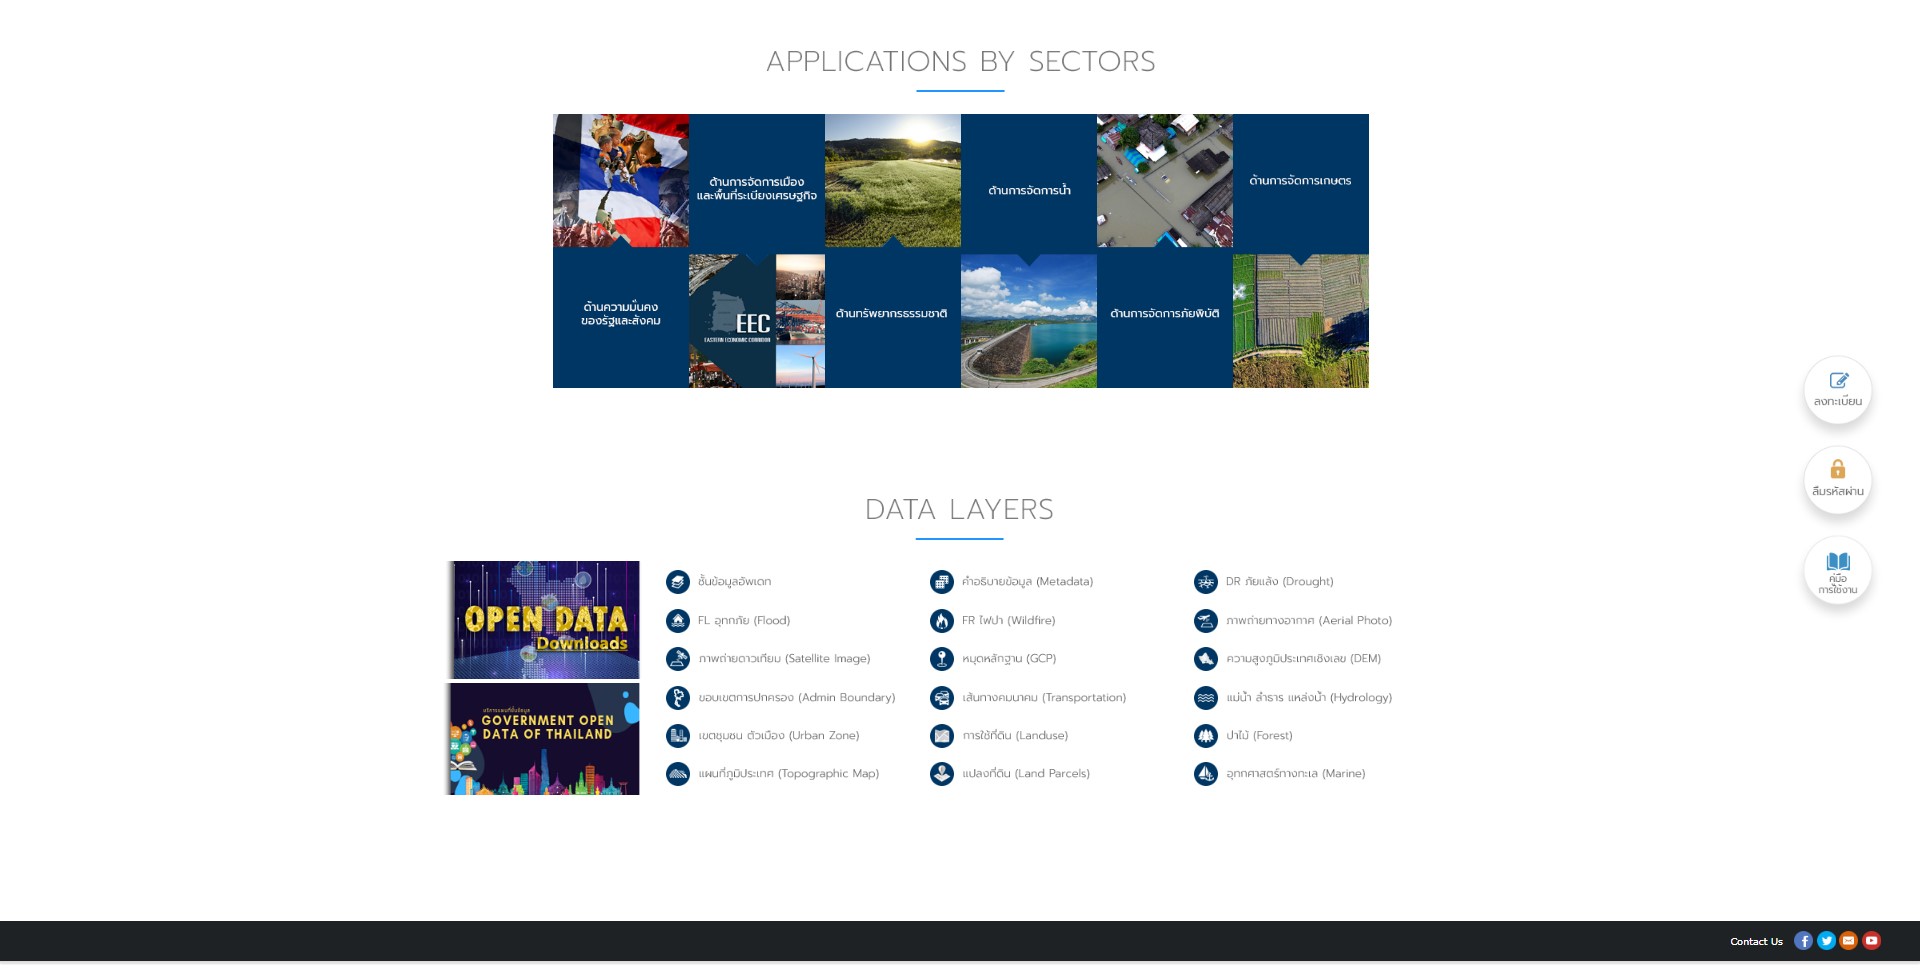Open the natural resources tile (ด้านทรัพยากรธรรมชาติ)
The image size is (1920, 977).
click(x=893, y=318)
